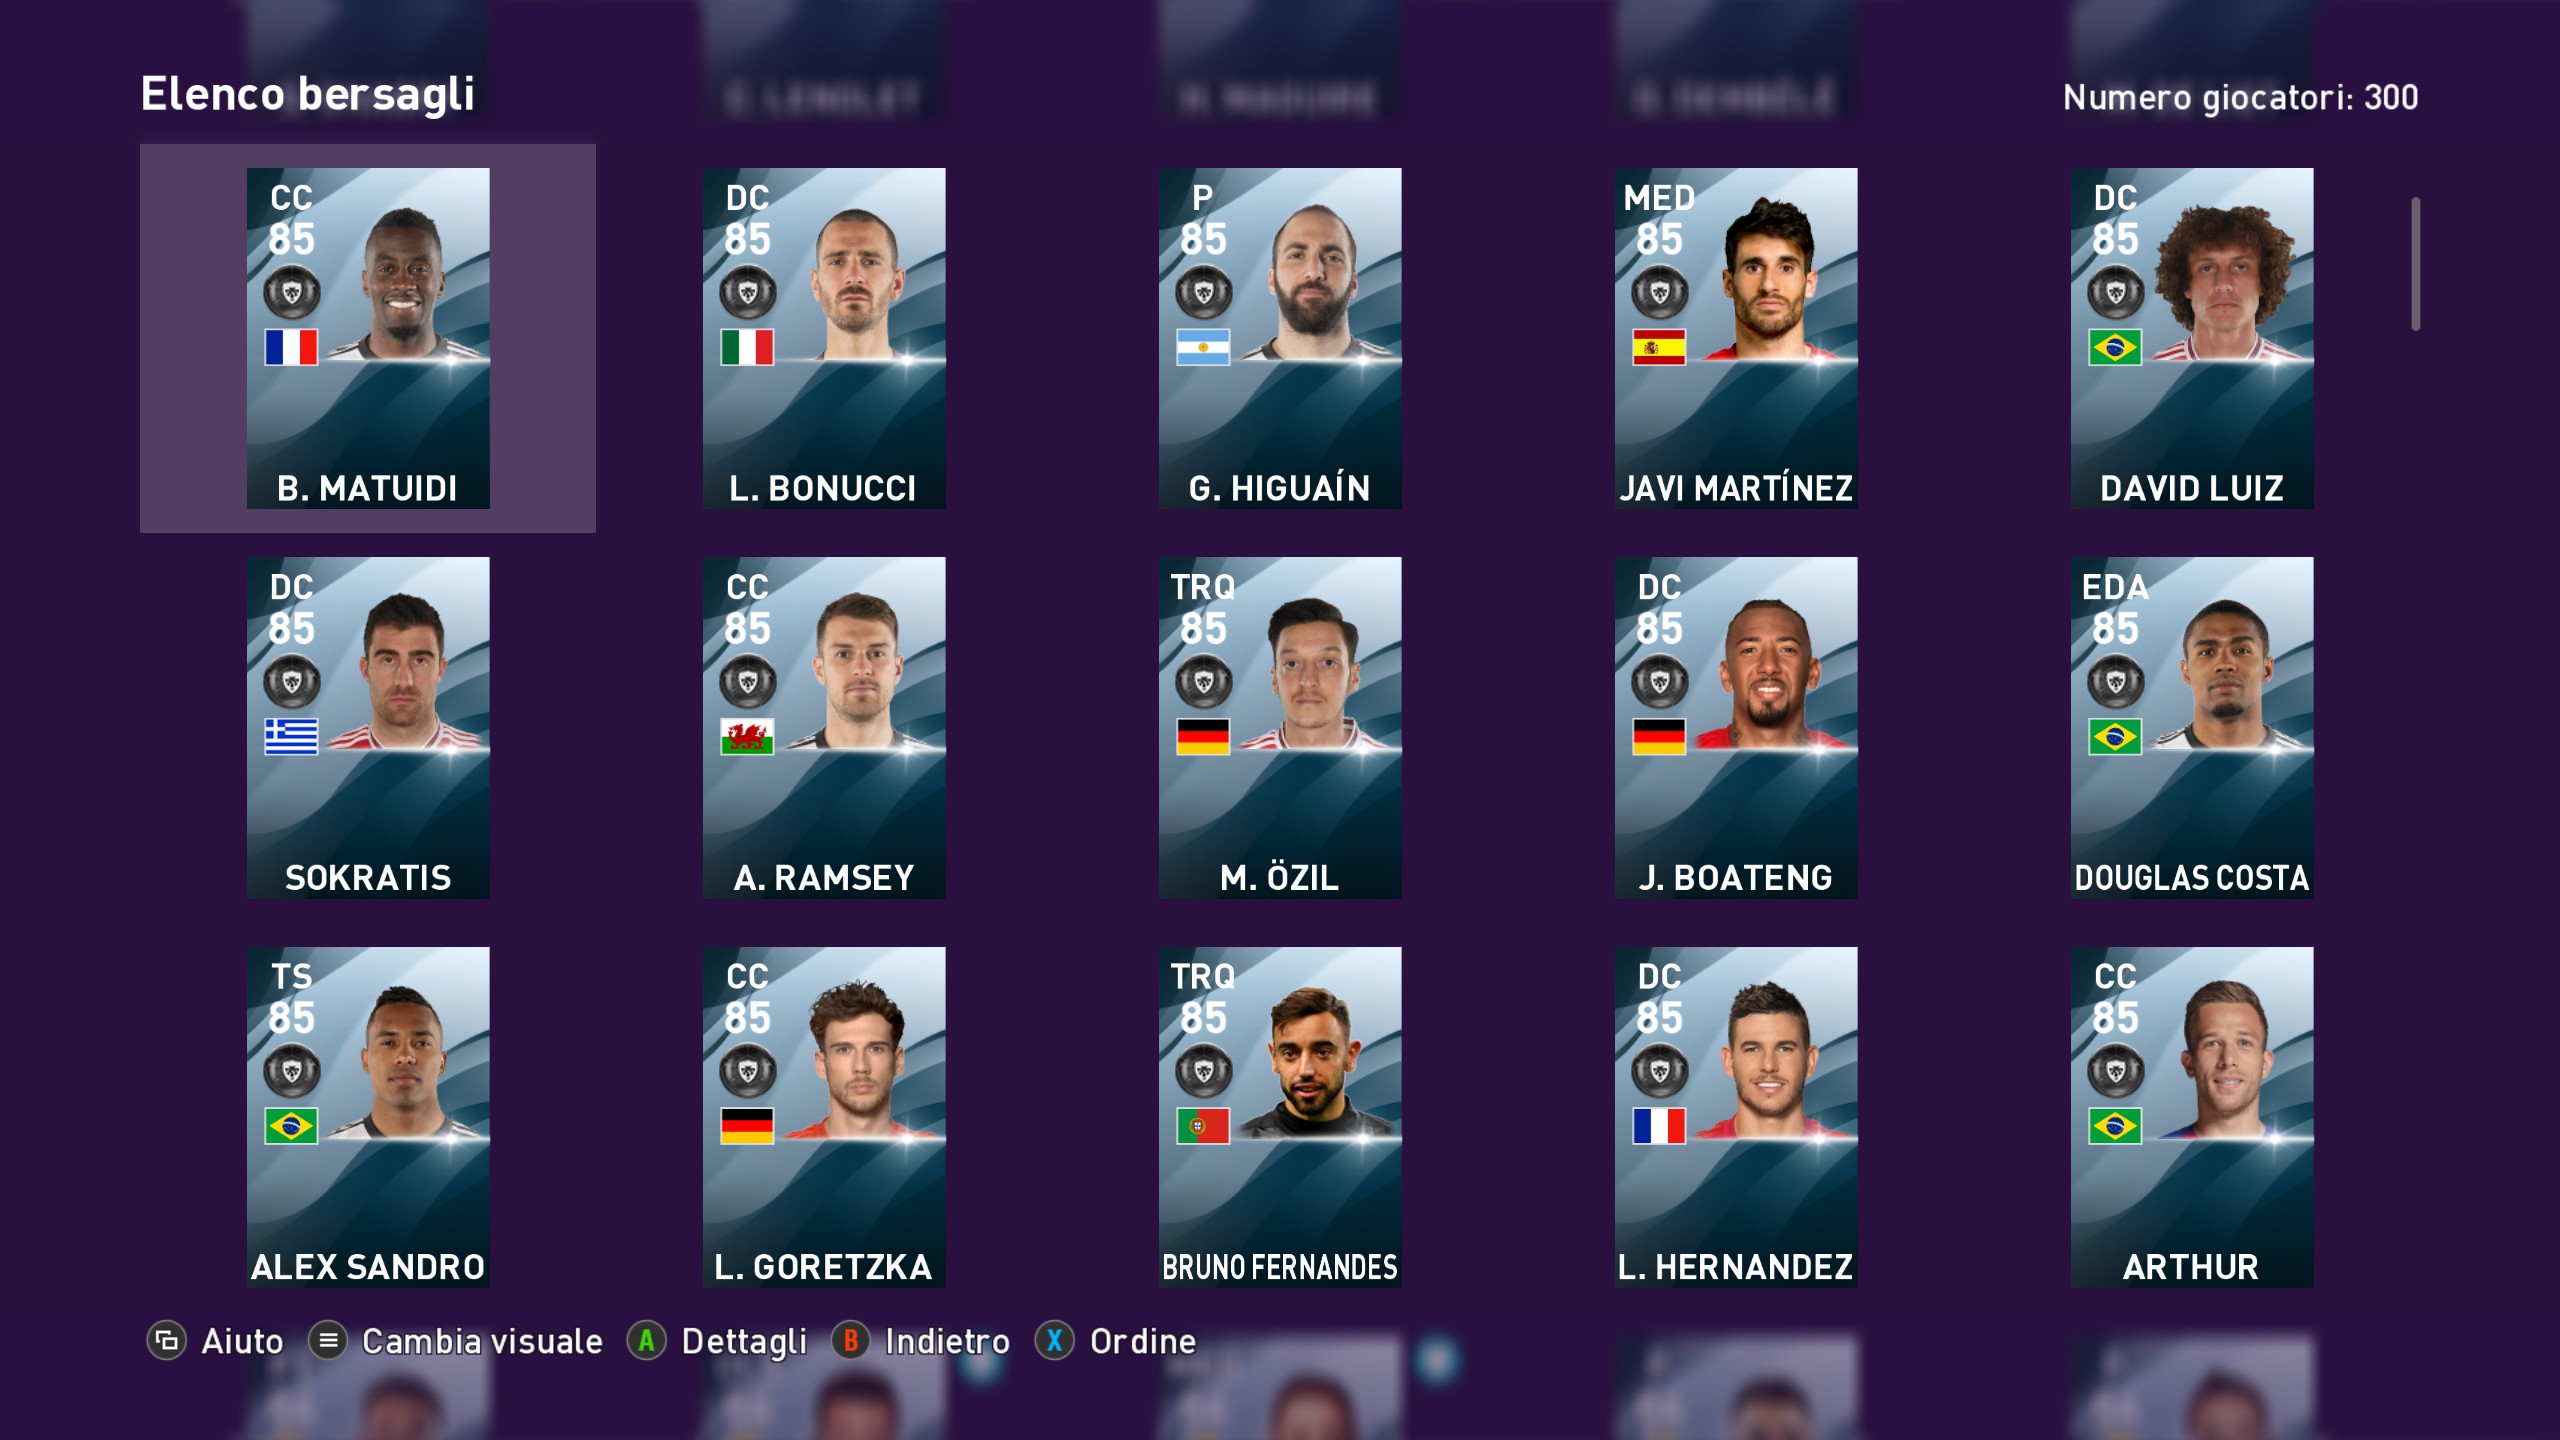Image resolution: width=2560 pixels, height=1440 pixels.
Task: Click the Aiuto view button icon
Action: pyautogui.click(x=167, y=1341)
